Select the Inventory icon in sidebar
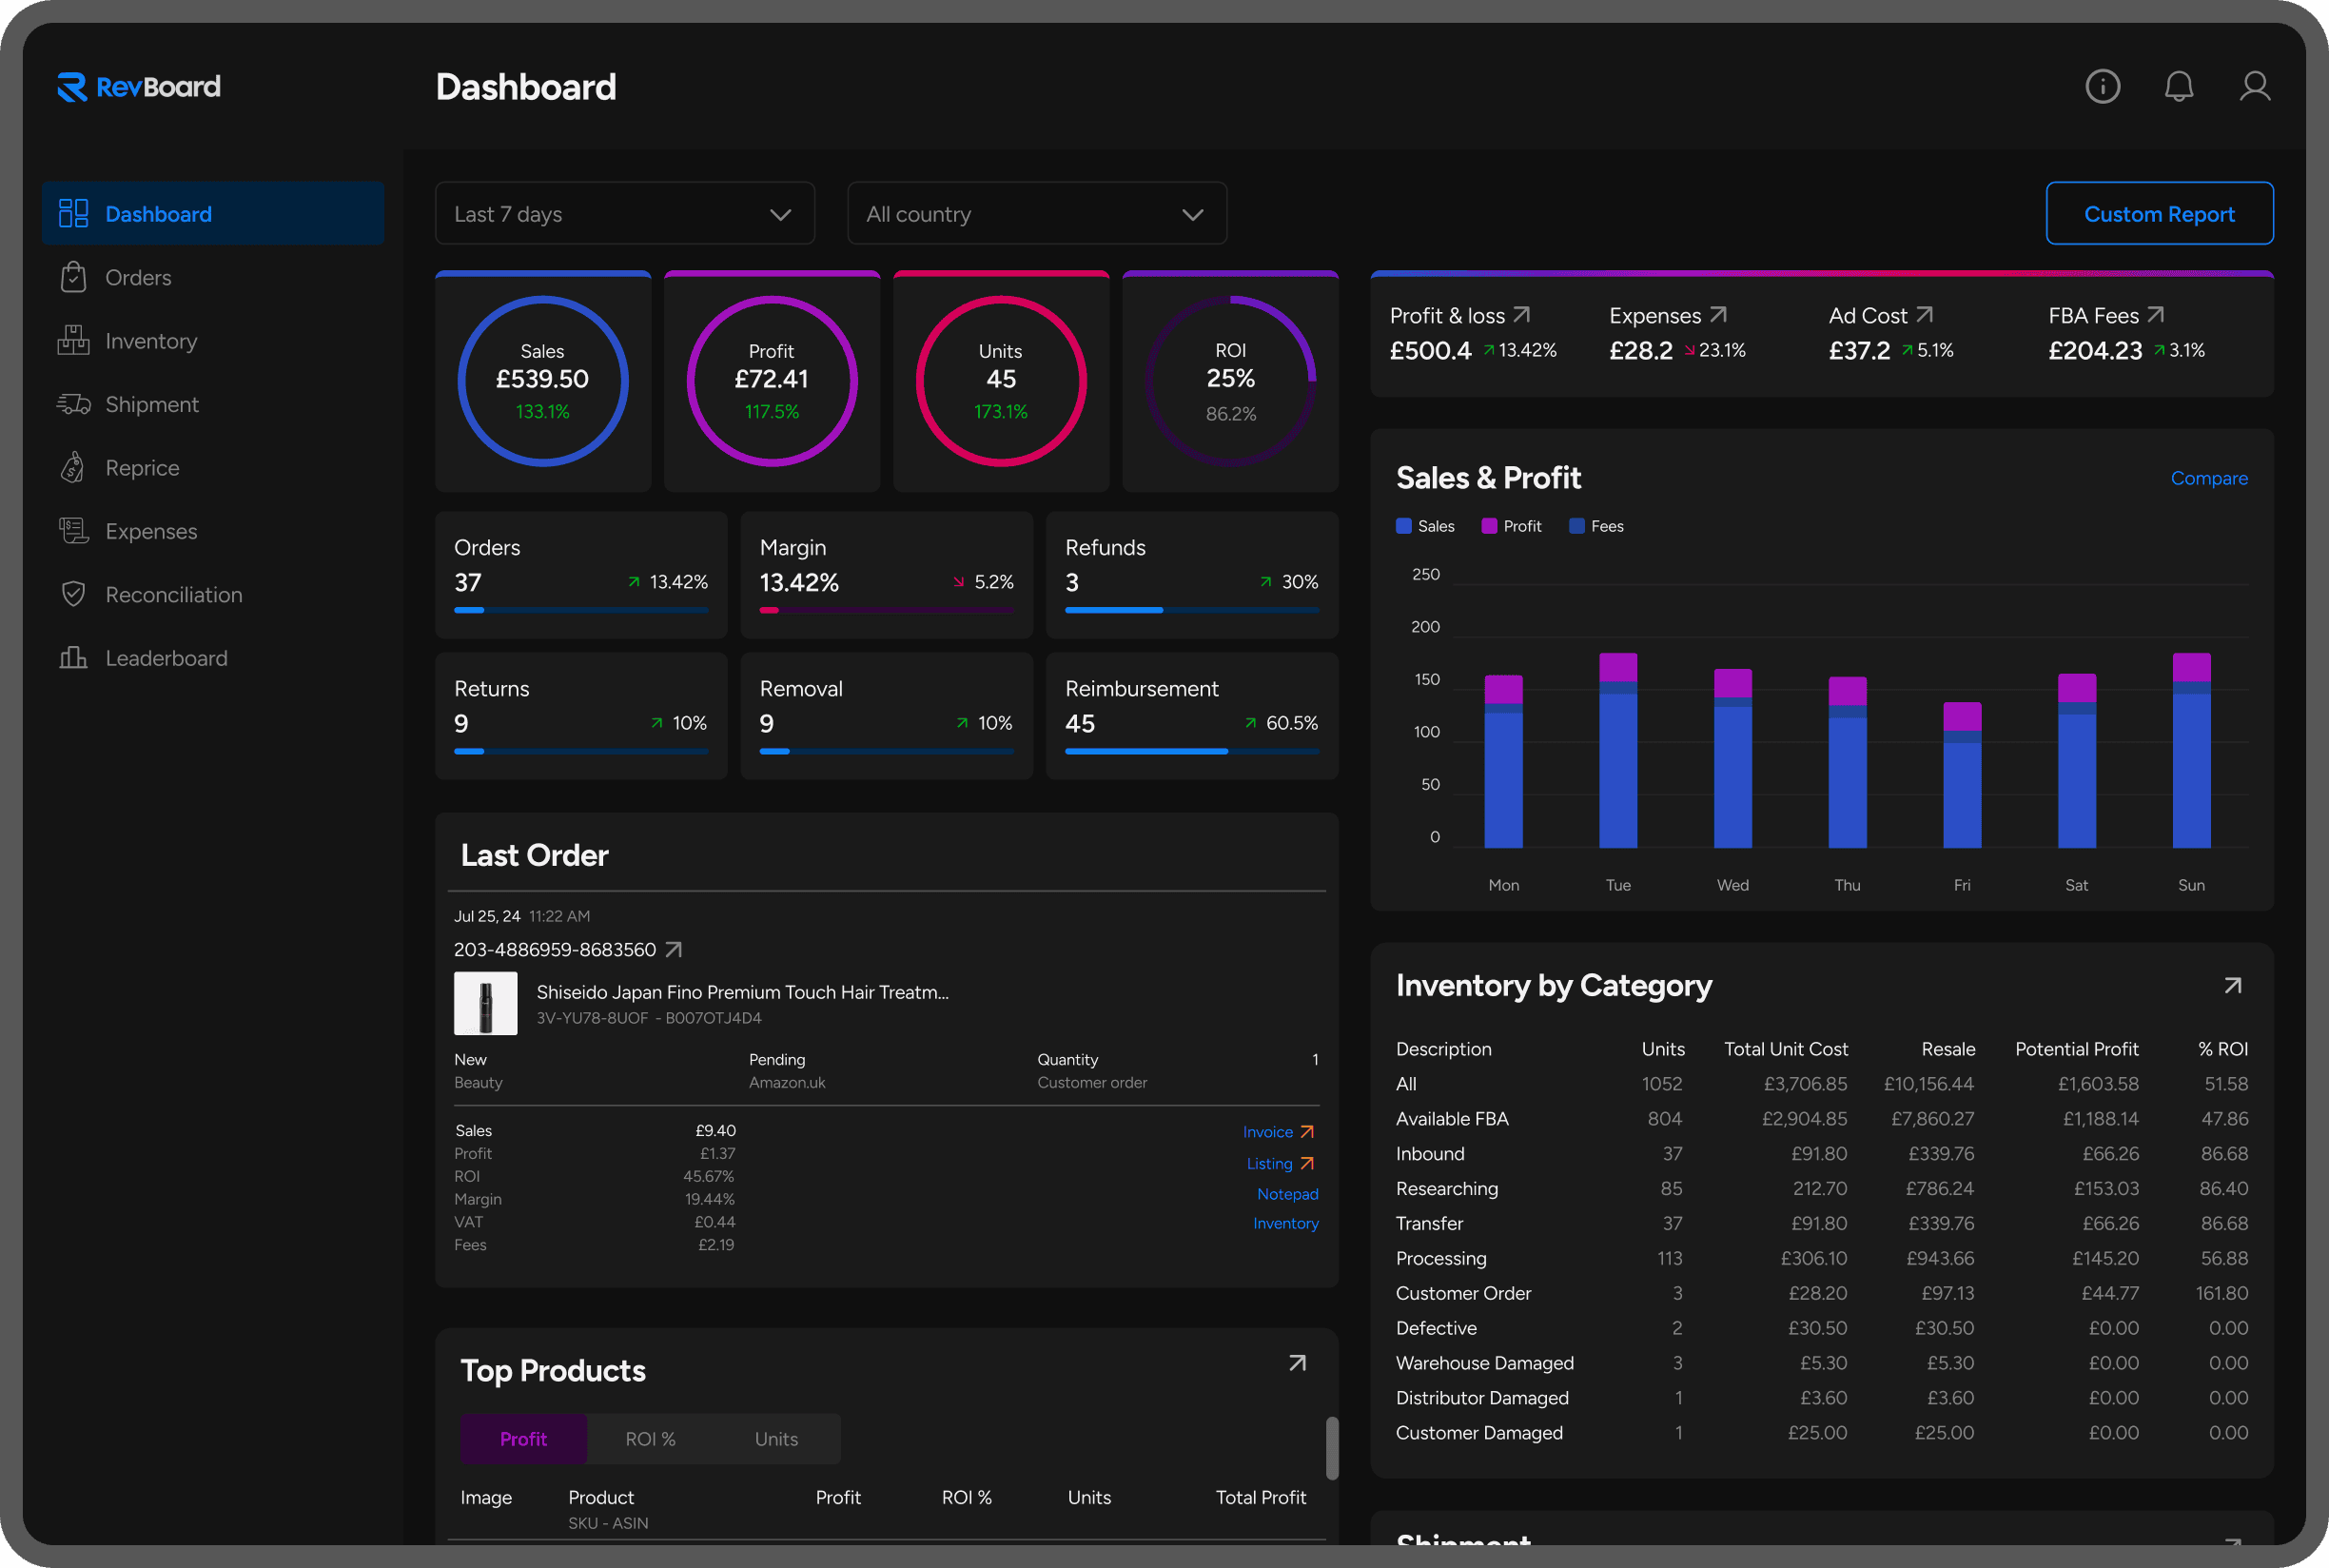This screenshot has width=2329, height=1568. (73, 340)
